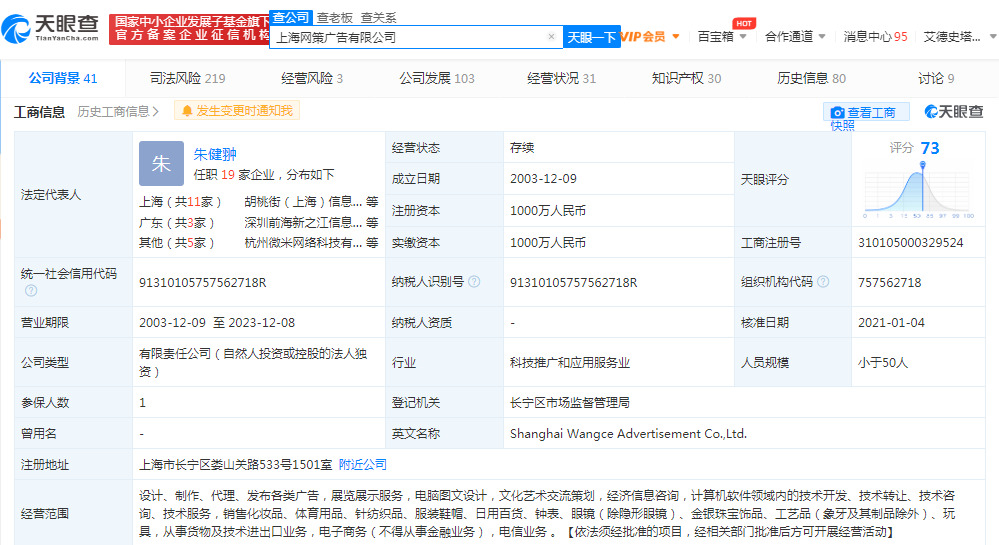Image resolution: width=999 pixels, height=545 pixels.
Task: Click the 营业期限 value 2003-12-09 至 2023-12-08
Action: (x=217, y=322)
